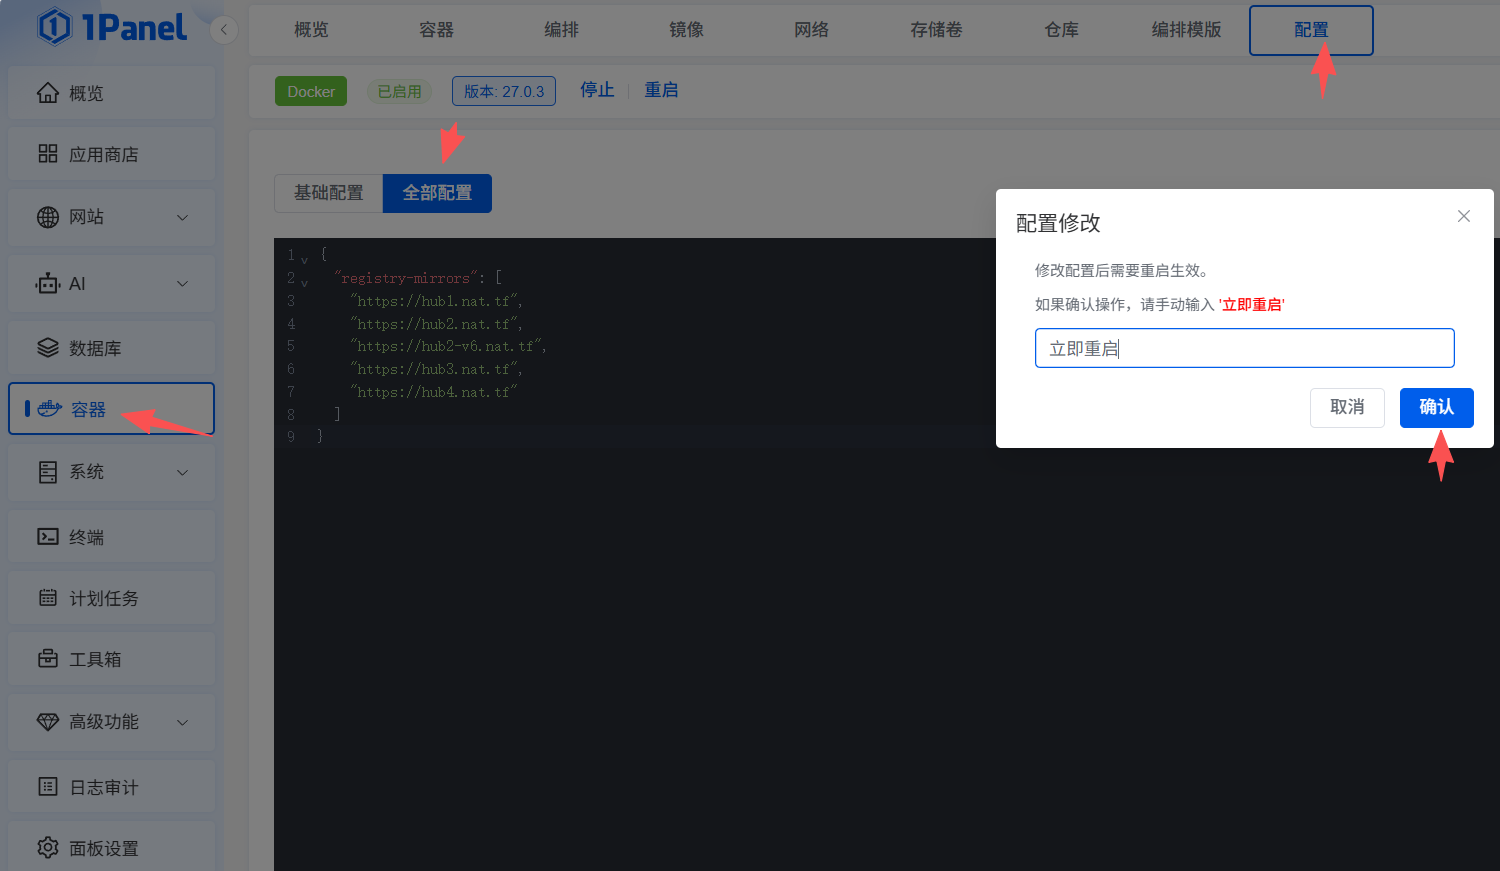Confirm the restart with 确认 button
1500x871 pixels.
[x=1436, y=407]
